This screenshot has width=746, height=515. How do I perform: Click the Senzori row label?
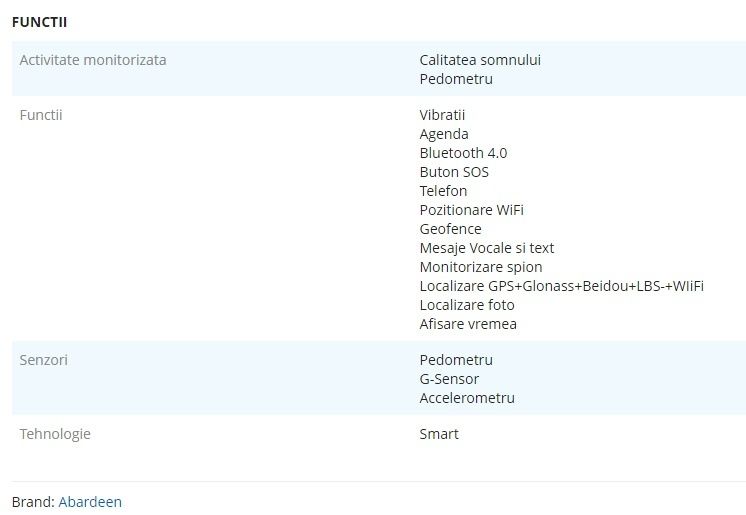coord(43,360)
